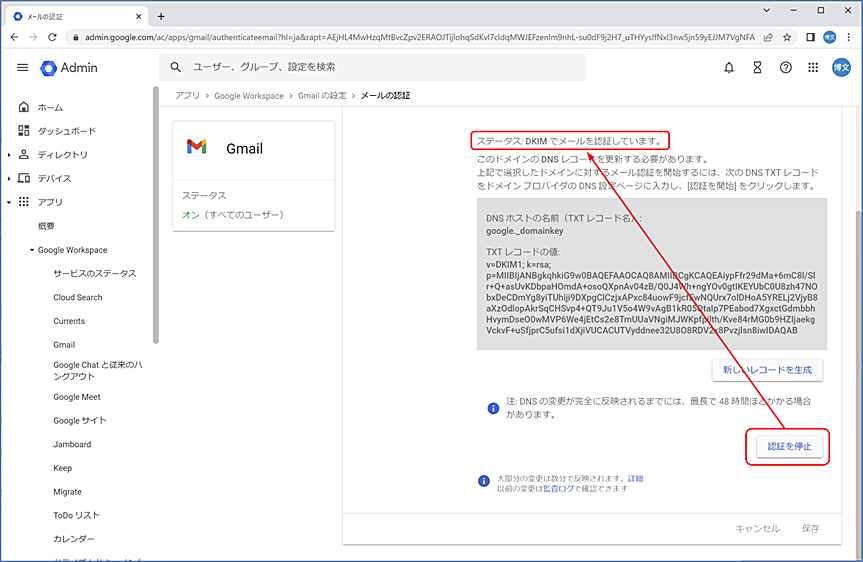This screenshot has width=863, height=562.
Task: Click Gmail の設定 breadcrumb
Action: click(322, 96)
